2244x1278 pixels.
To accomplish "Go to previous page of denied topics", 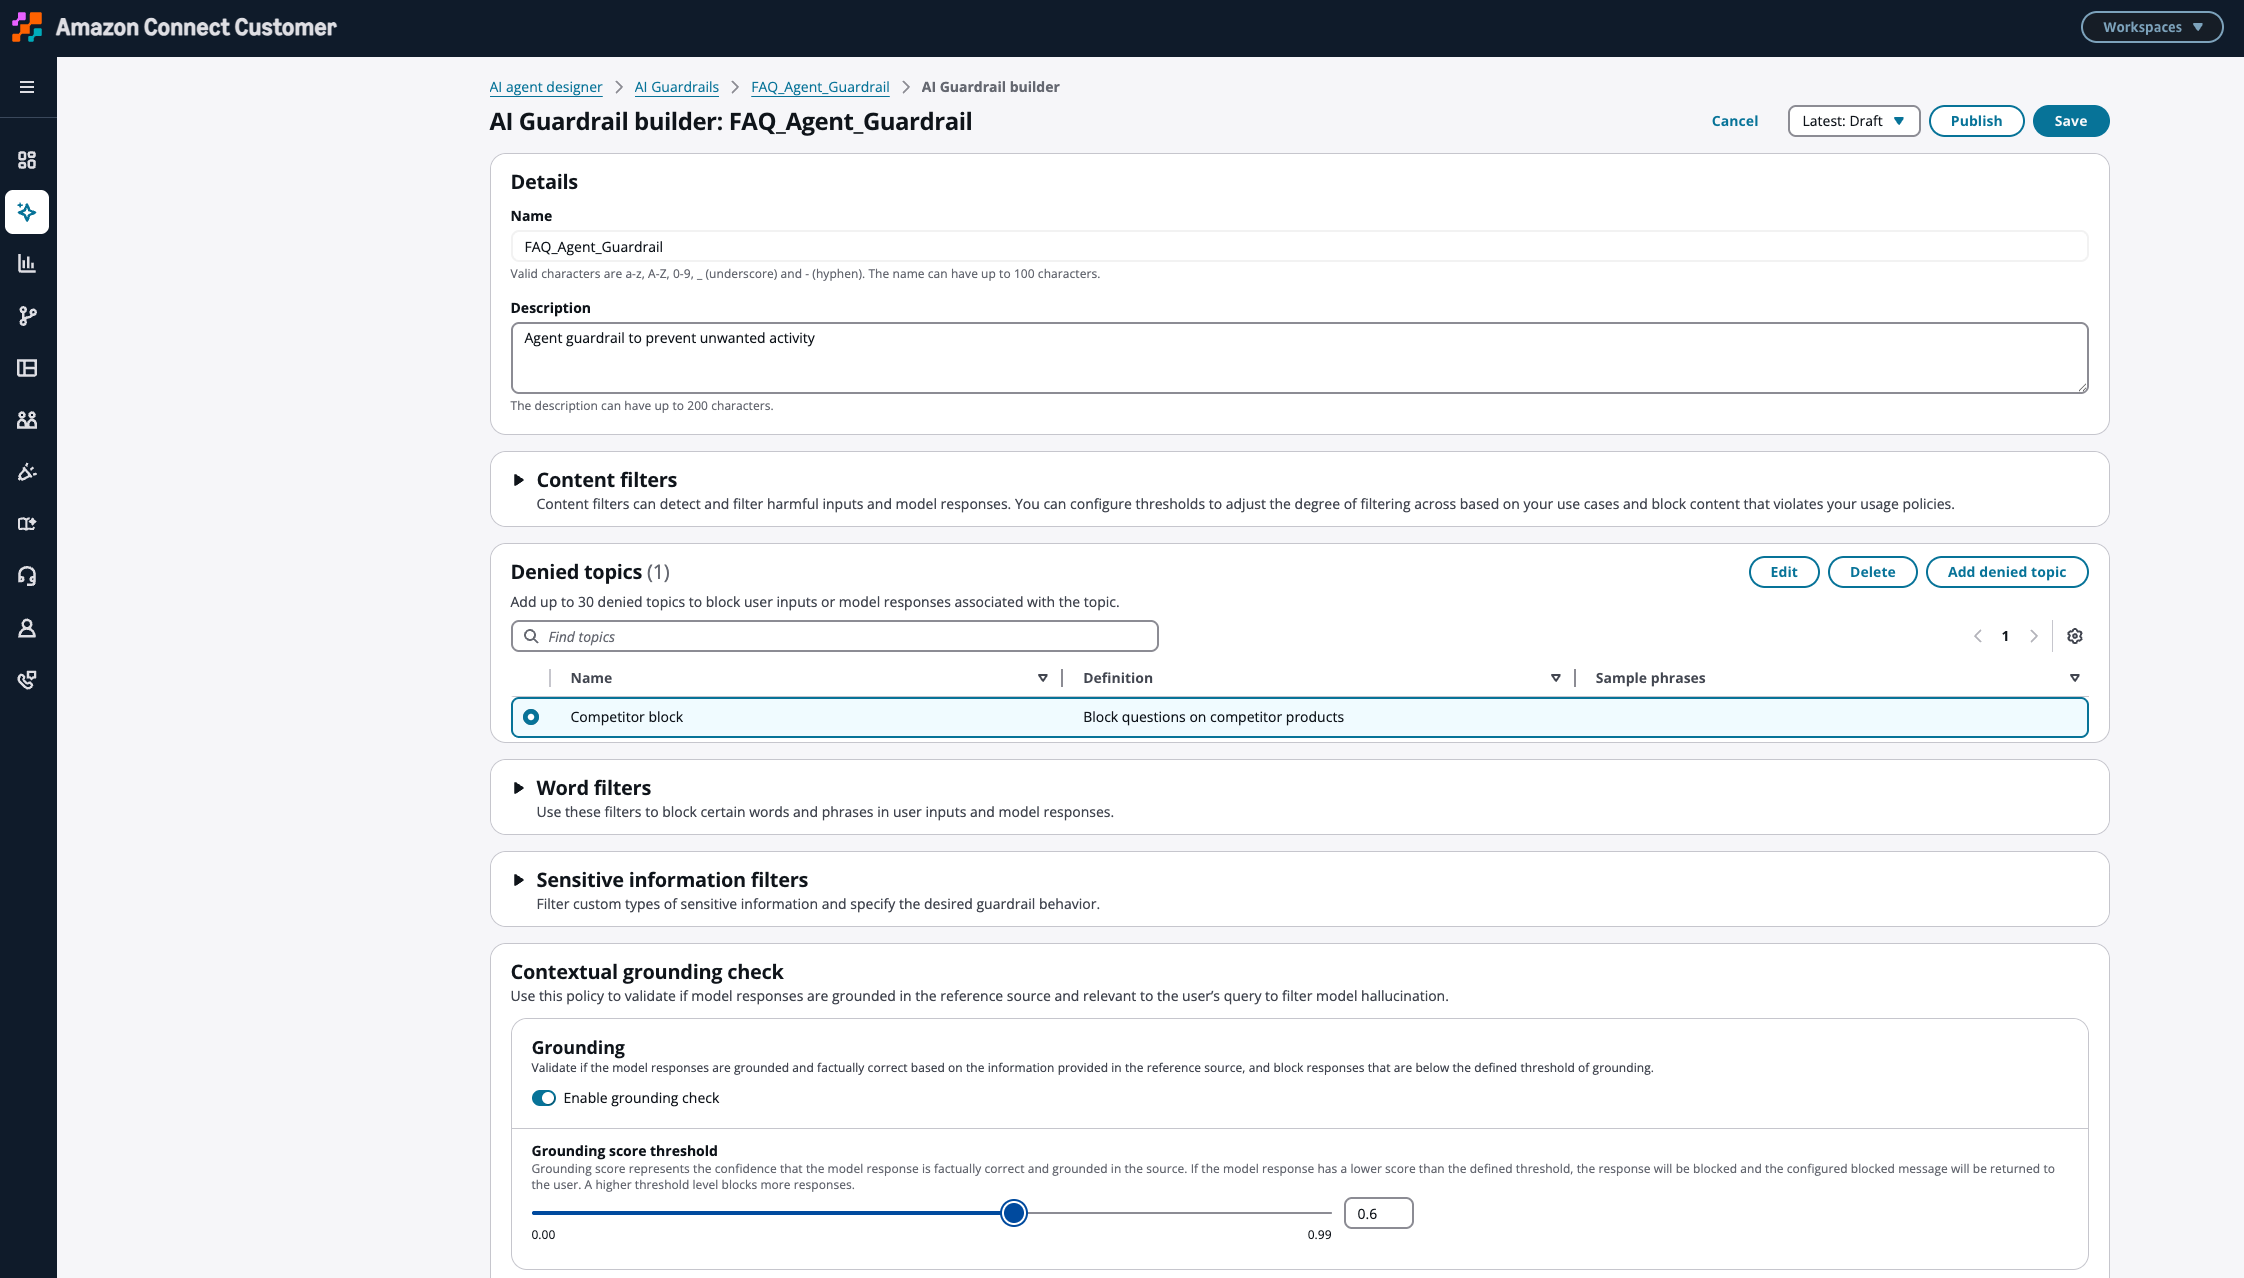I will (x=1977, y=636).
